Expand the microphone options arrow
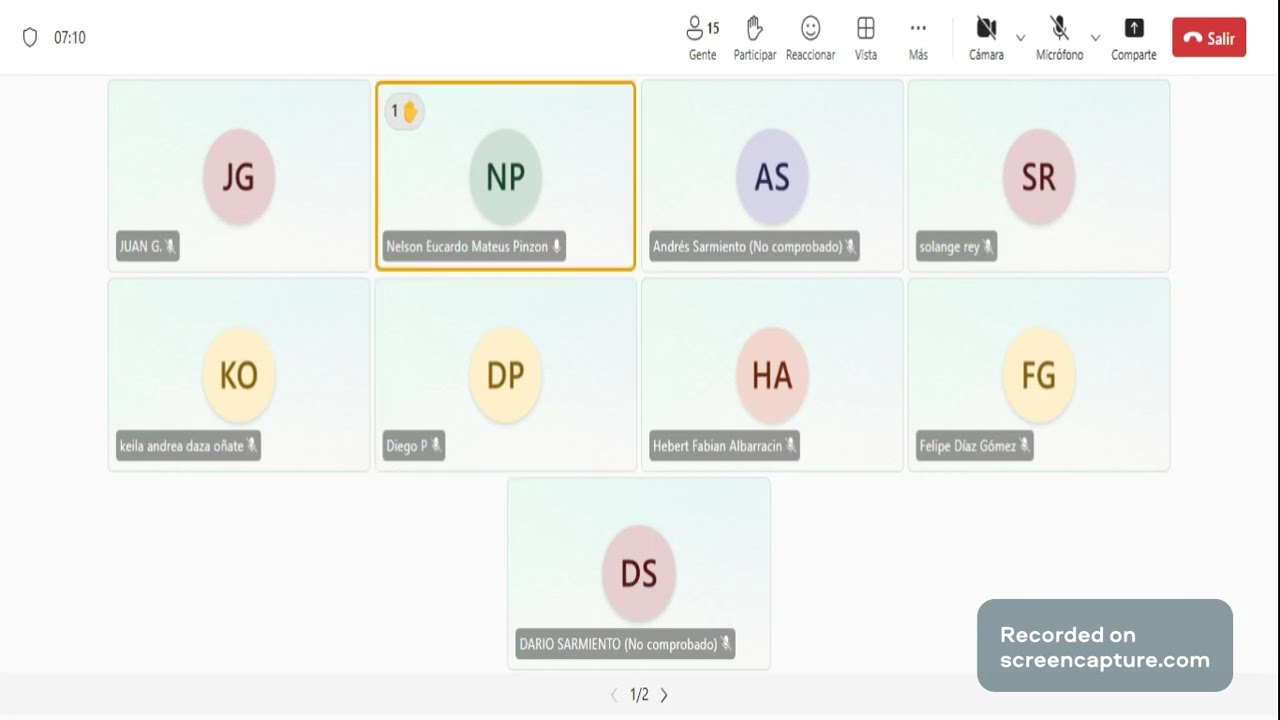This screenshot has width=1280, height=720. click(x=1095, y=38)
